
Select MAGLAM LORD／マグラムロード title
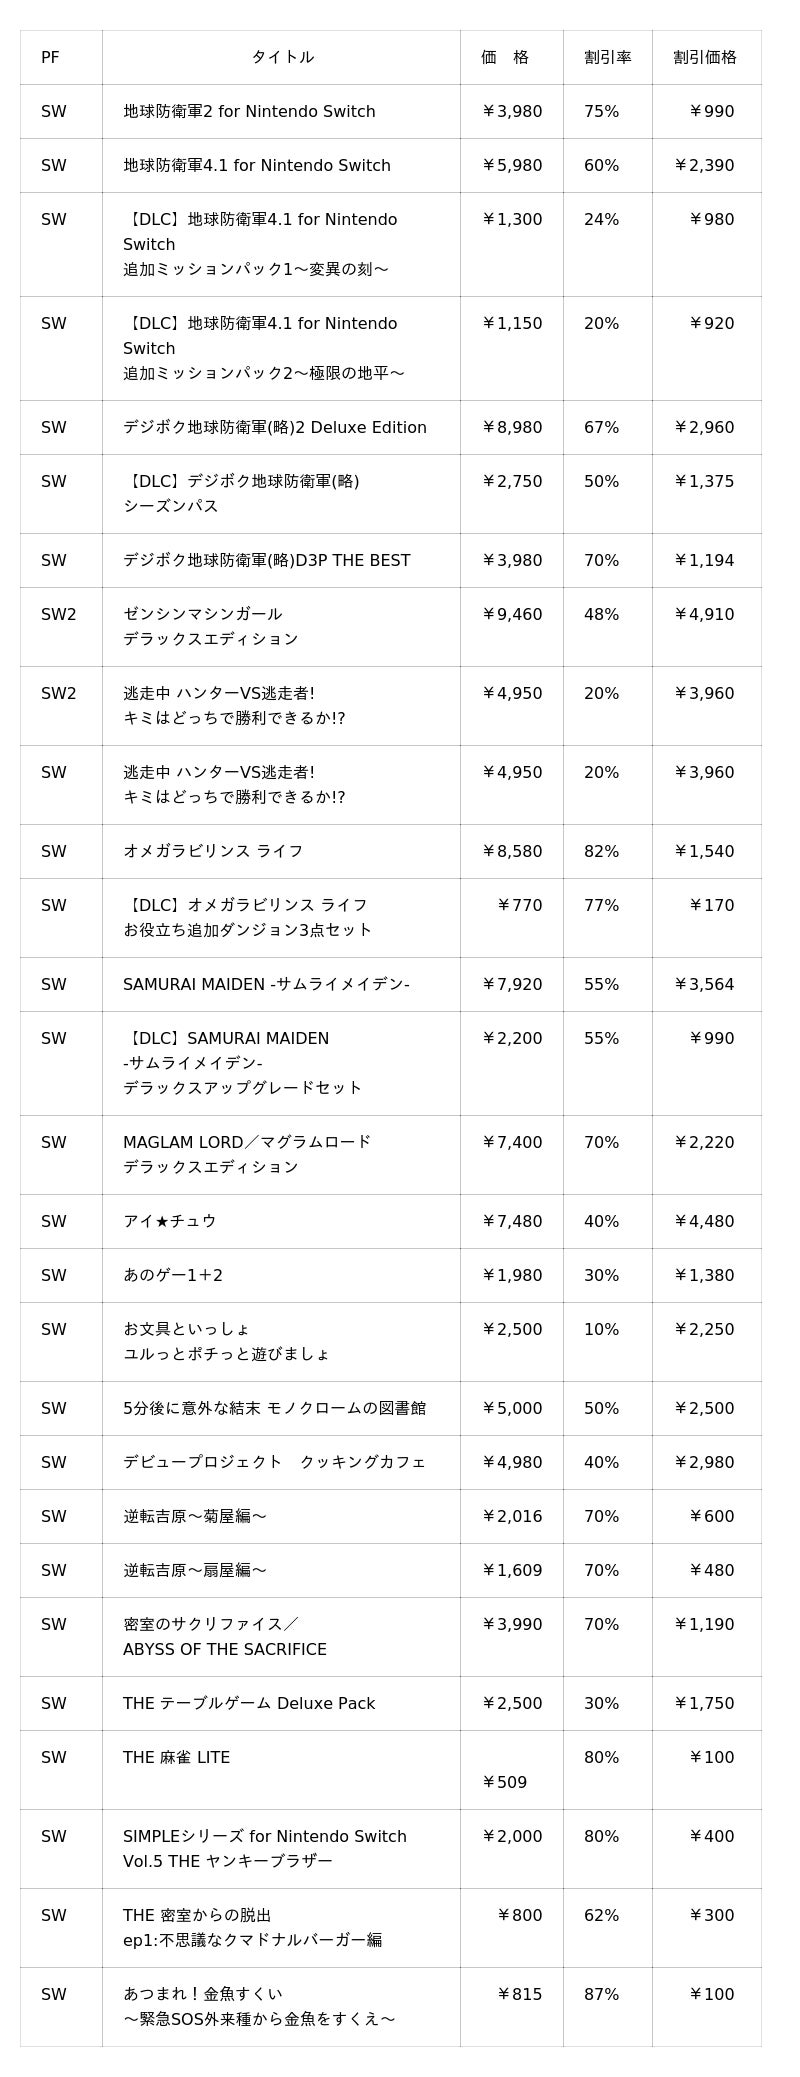point(247,1142)
